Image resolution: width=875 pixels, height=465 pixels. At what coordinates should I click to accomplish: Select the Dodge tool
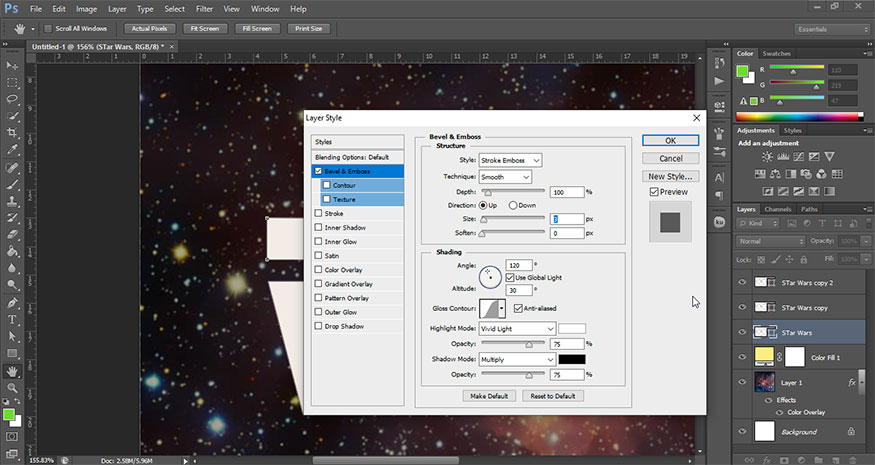[x=12, y=285]
